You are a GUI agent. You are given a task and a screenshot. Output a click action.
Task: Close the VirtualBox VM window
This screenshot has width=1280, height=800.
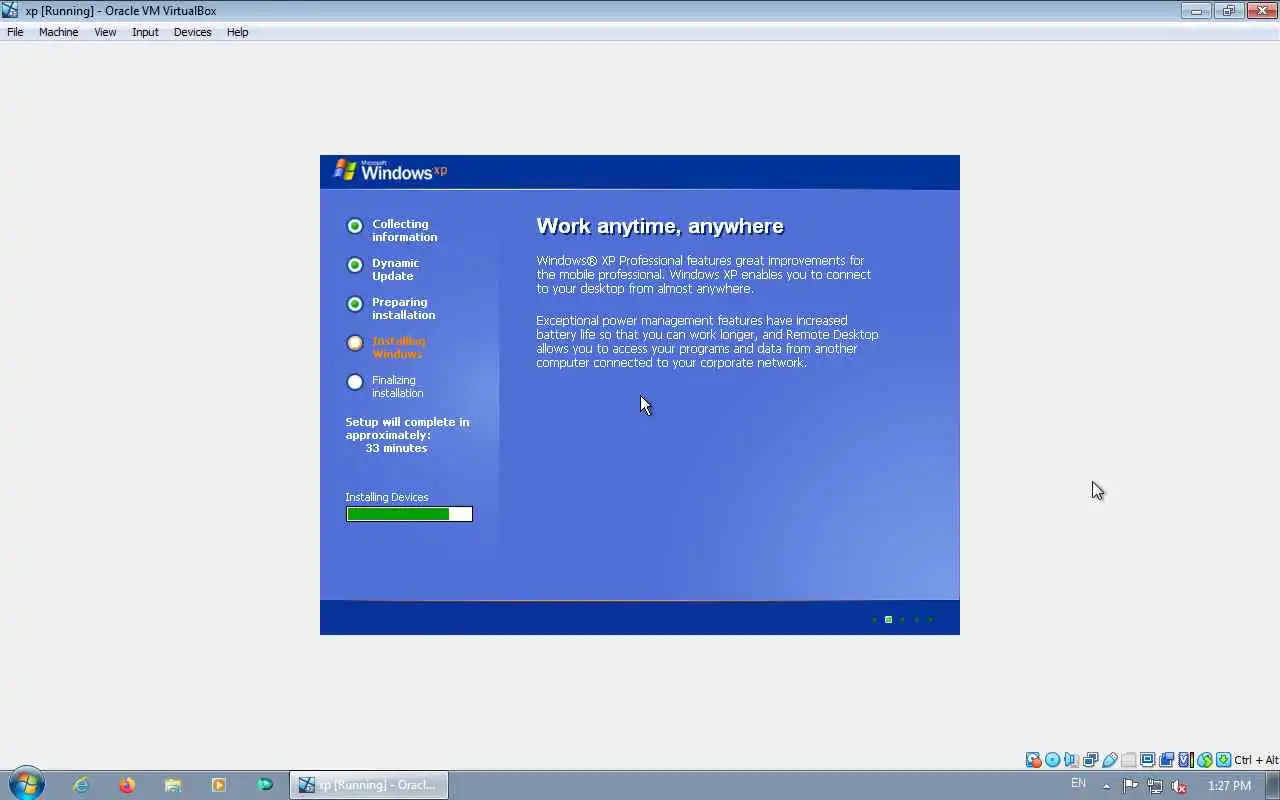[1260, 11]
